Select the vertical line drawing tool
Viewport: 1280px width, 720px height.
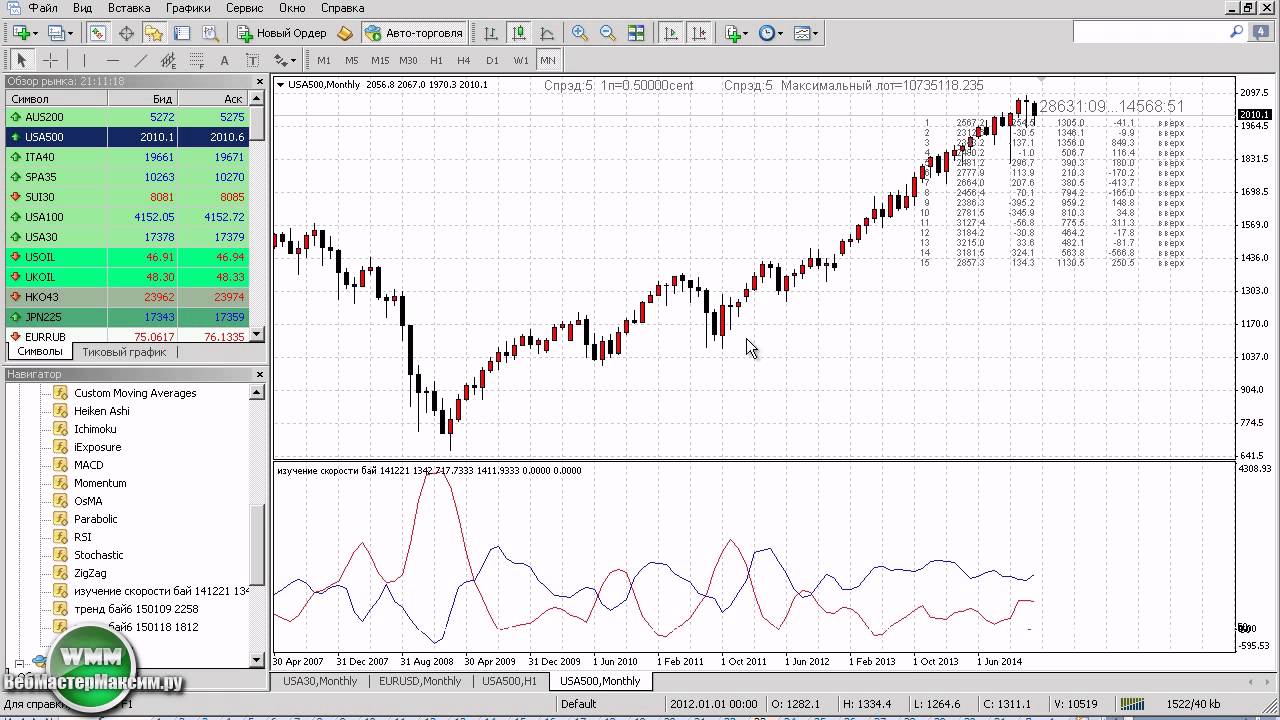85,60
